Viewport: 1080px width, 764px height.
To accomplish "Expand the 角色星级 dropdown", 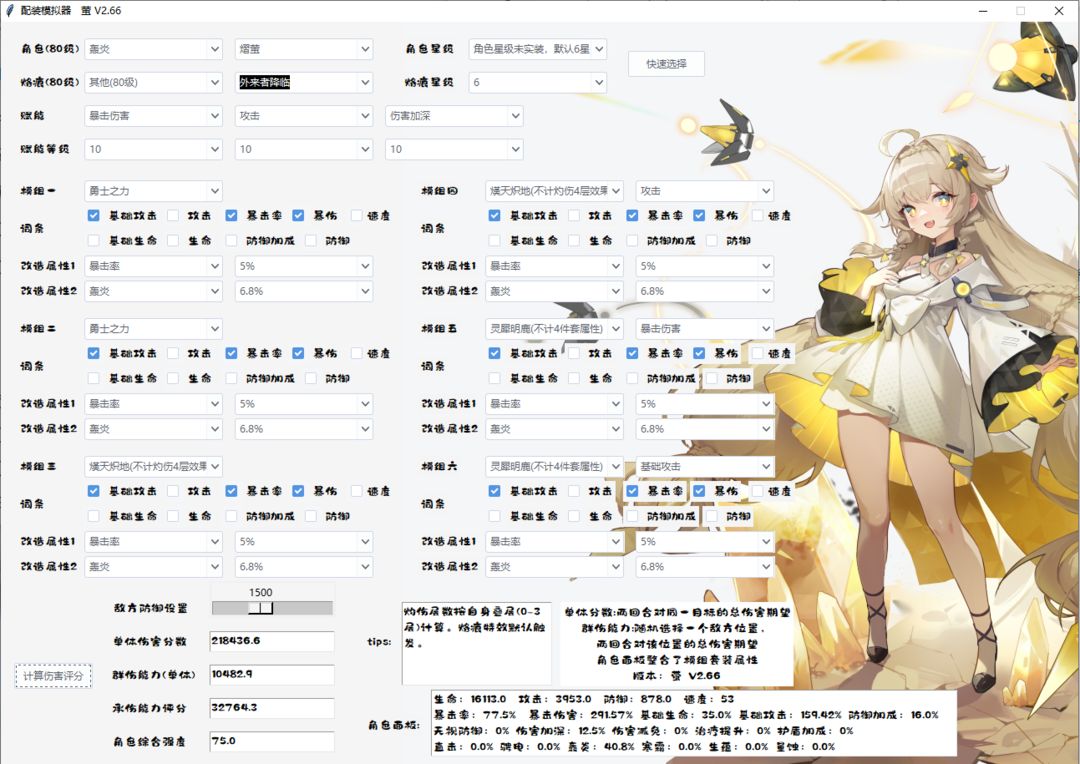I will (537, 49).
